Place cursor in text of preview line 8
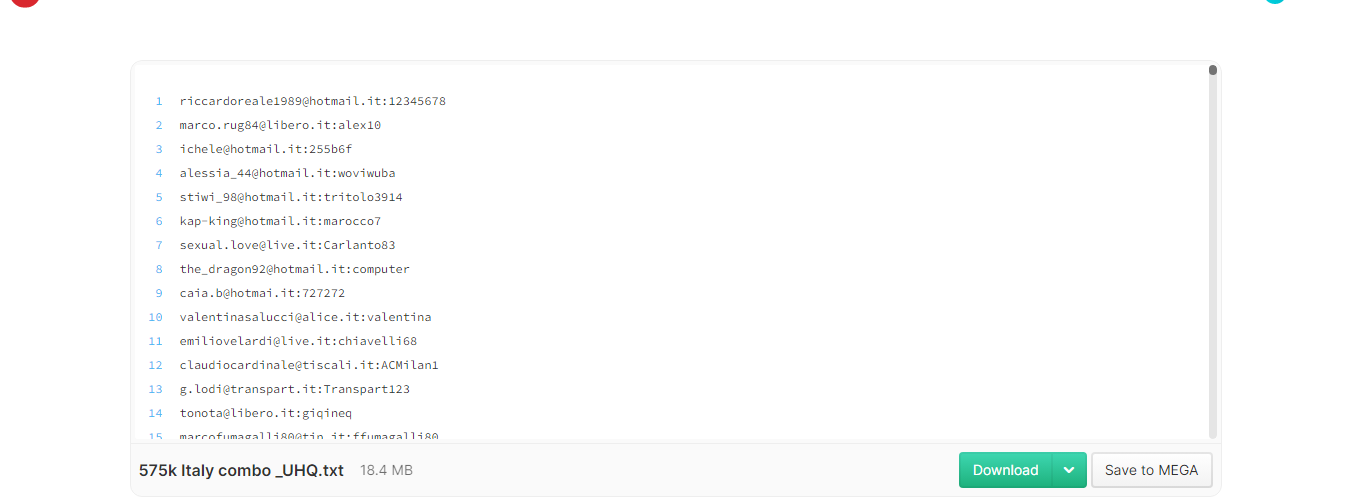 click(295, 269)
